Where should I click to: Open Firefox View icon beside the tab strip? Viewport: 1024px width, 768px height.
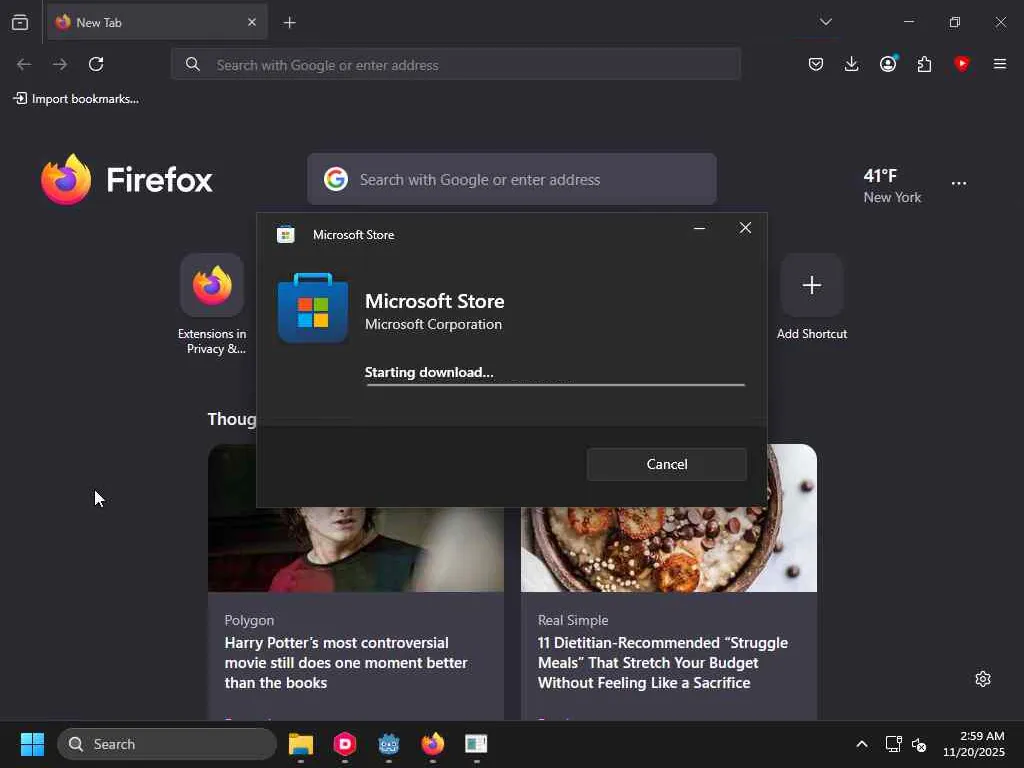20,23
